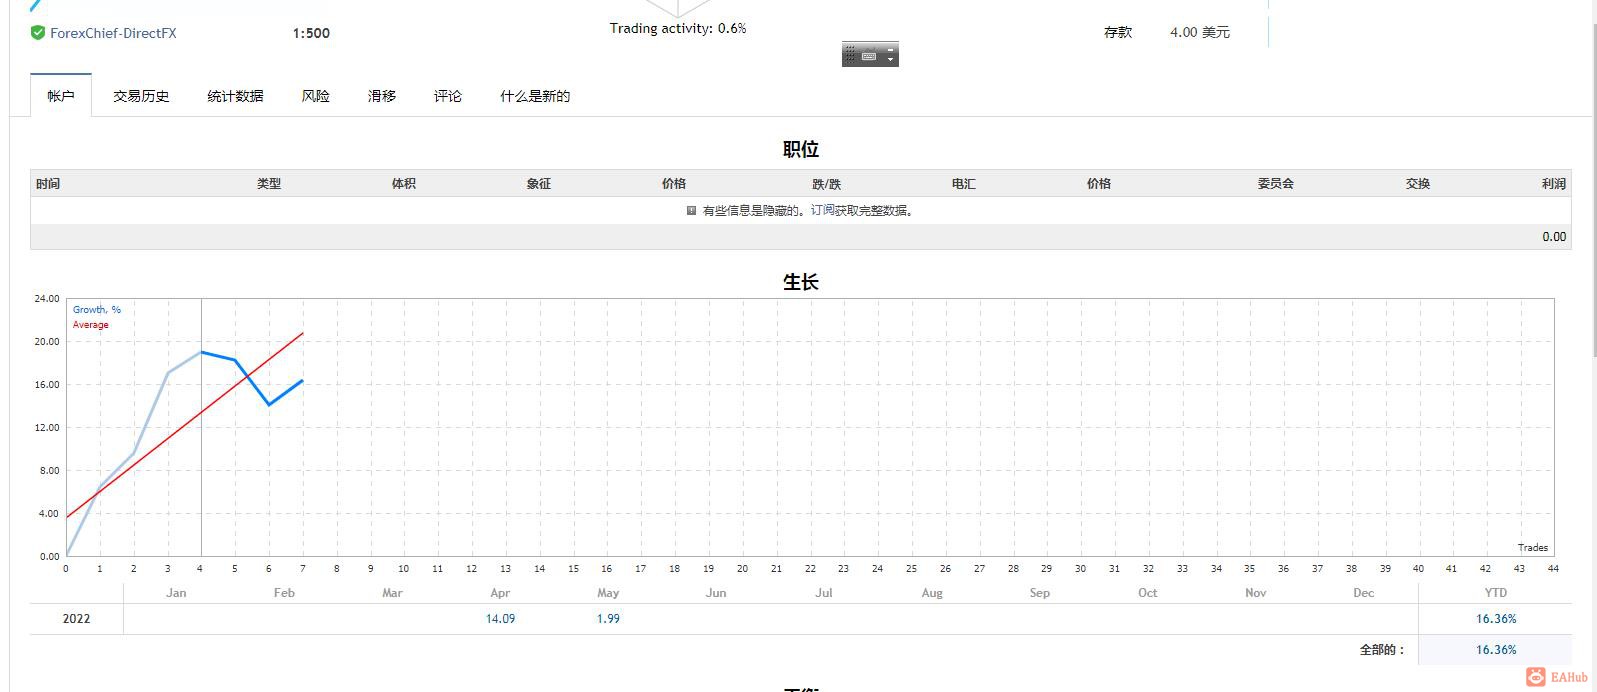The image size is (1597, 692).
Task: Click the 订阅 link for complete data
Action: pyautogui.click(x=822, y=210)
